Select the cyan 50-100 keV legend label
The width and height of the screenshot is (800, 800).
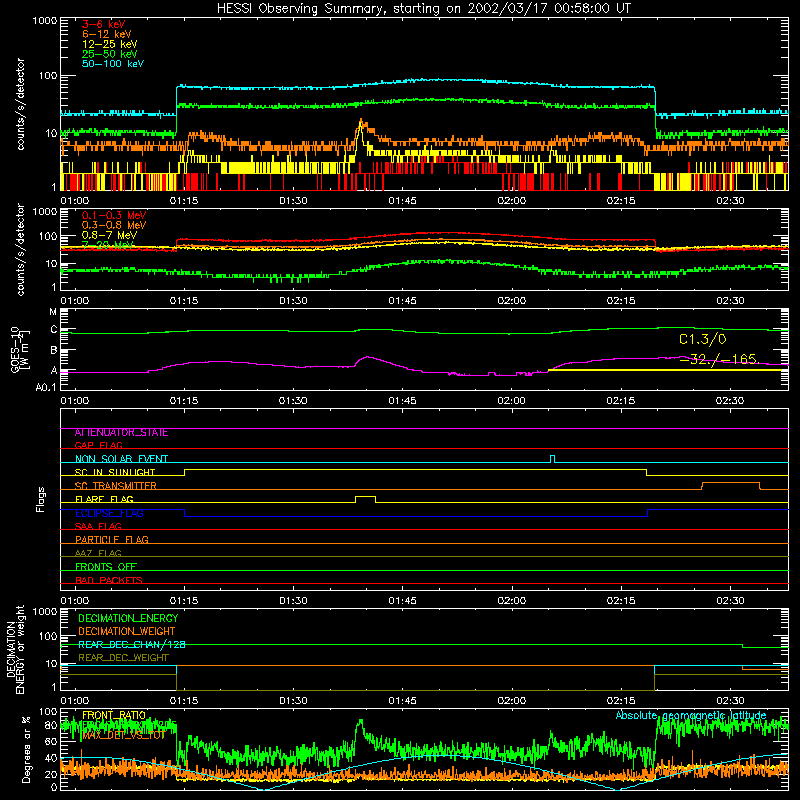pyautogui.click(x=113, y=64)
